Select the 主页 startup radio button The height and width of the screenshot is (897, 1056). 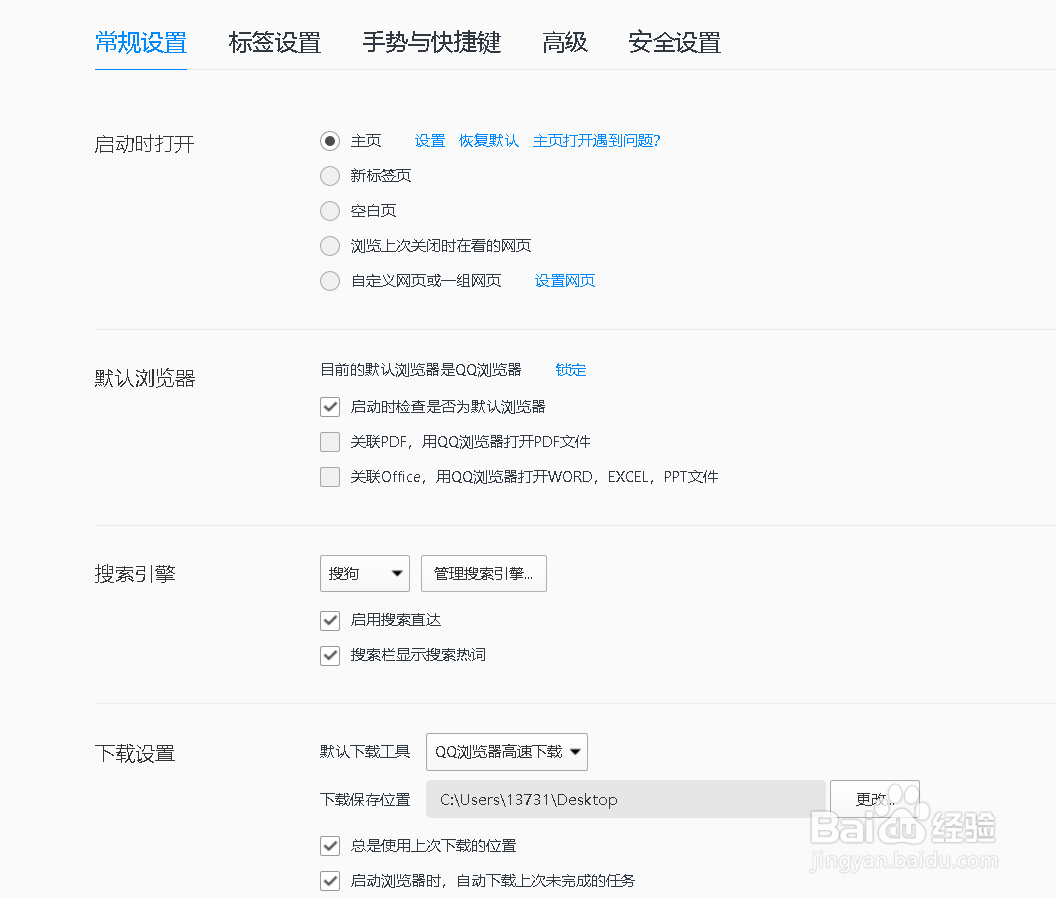click(330, 141)
